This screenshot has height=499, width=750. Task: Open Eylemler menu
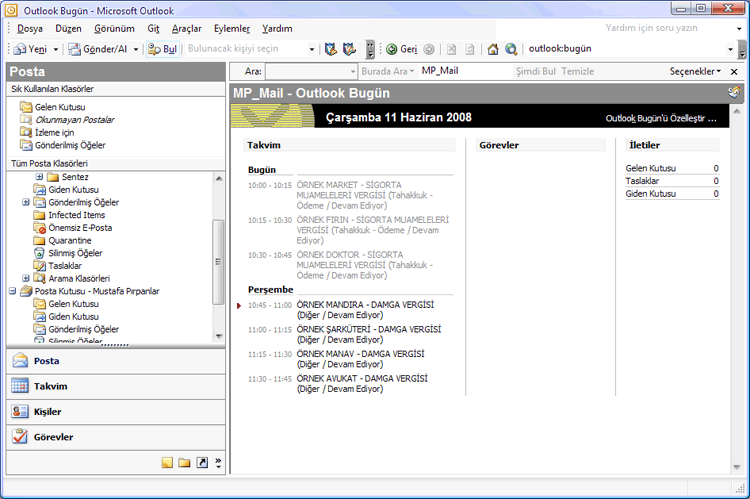(x=232, y=29)
